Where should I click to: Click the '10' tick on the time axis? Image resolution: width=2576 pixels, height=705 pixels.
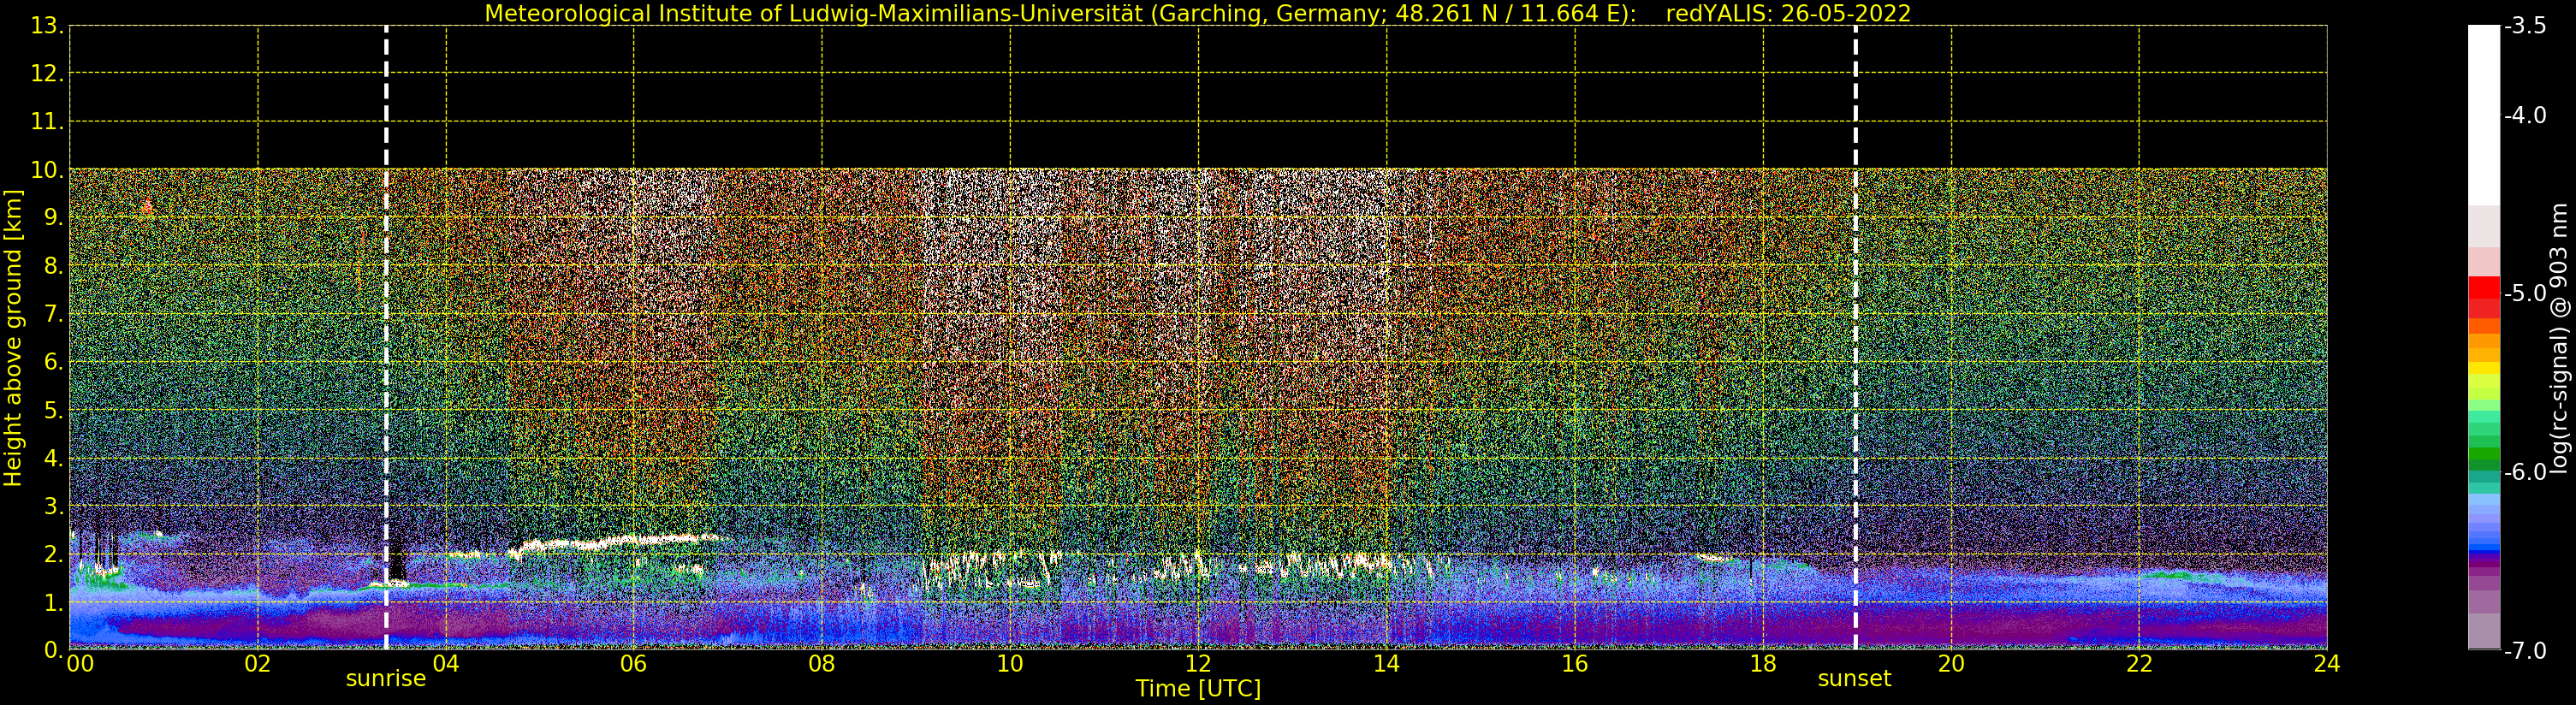click(1010, 663)
